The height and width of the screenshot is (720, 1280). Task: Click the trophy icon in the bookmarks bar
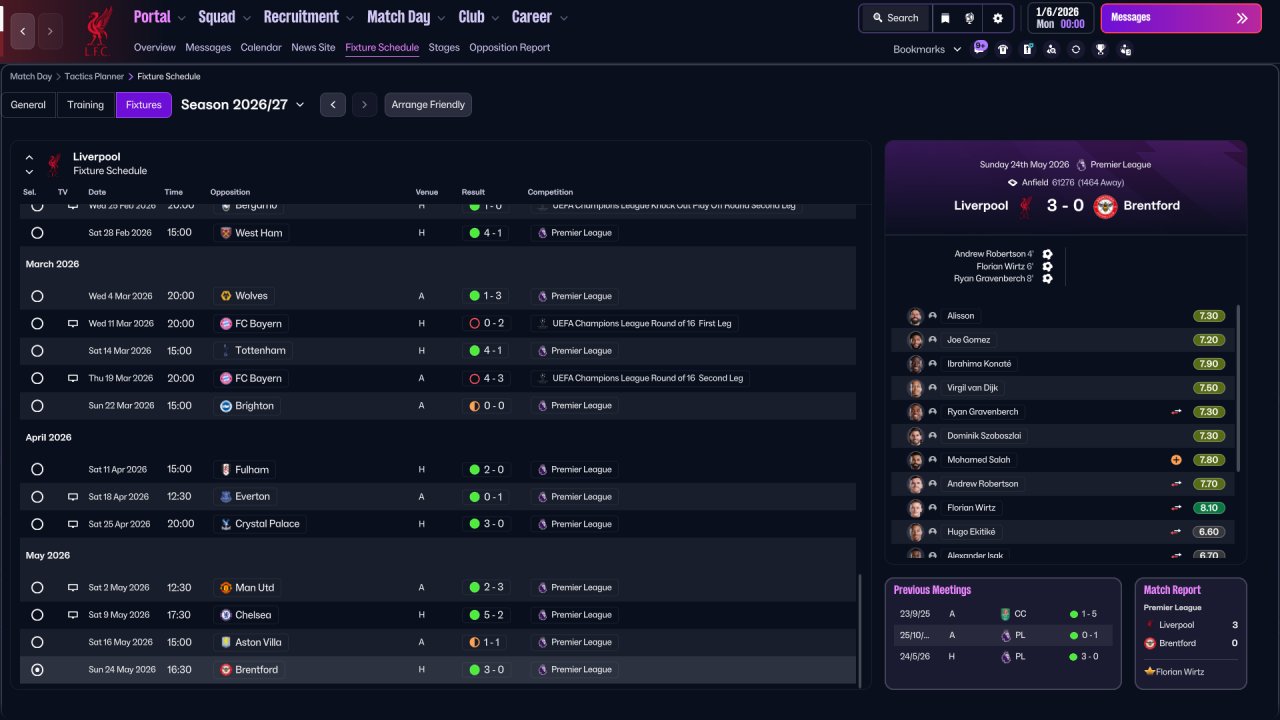tap(1101, 49)
